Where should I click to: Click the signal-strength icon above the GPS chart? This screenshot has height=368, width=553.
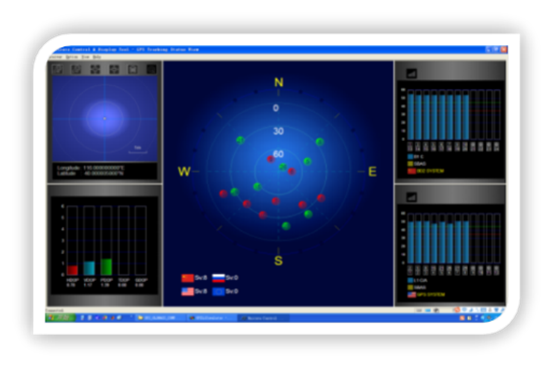coord(411,197)
